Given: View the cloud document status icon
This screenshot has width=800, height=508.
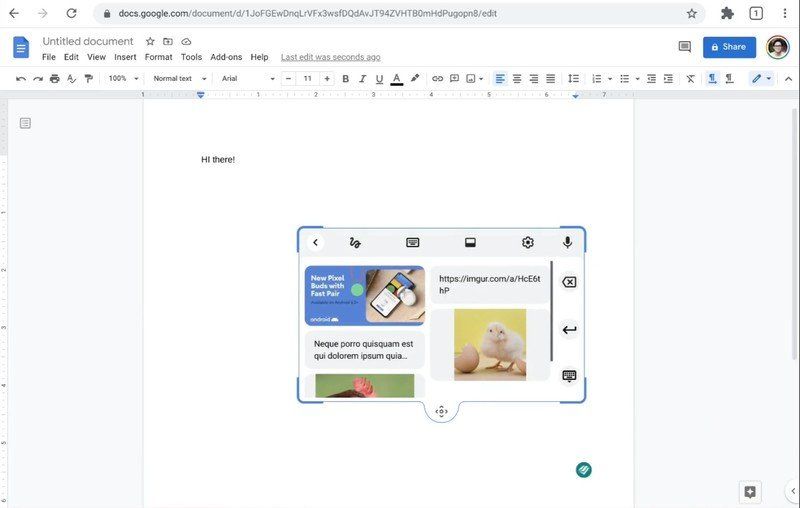Looking at the screenshot, I should (x=186, y=41).
